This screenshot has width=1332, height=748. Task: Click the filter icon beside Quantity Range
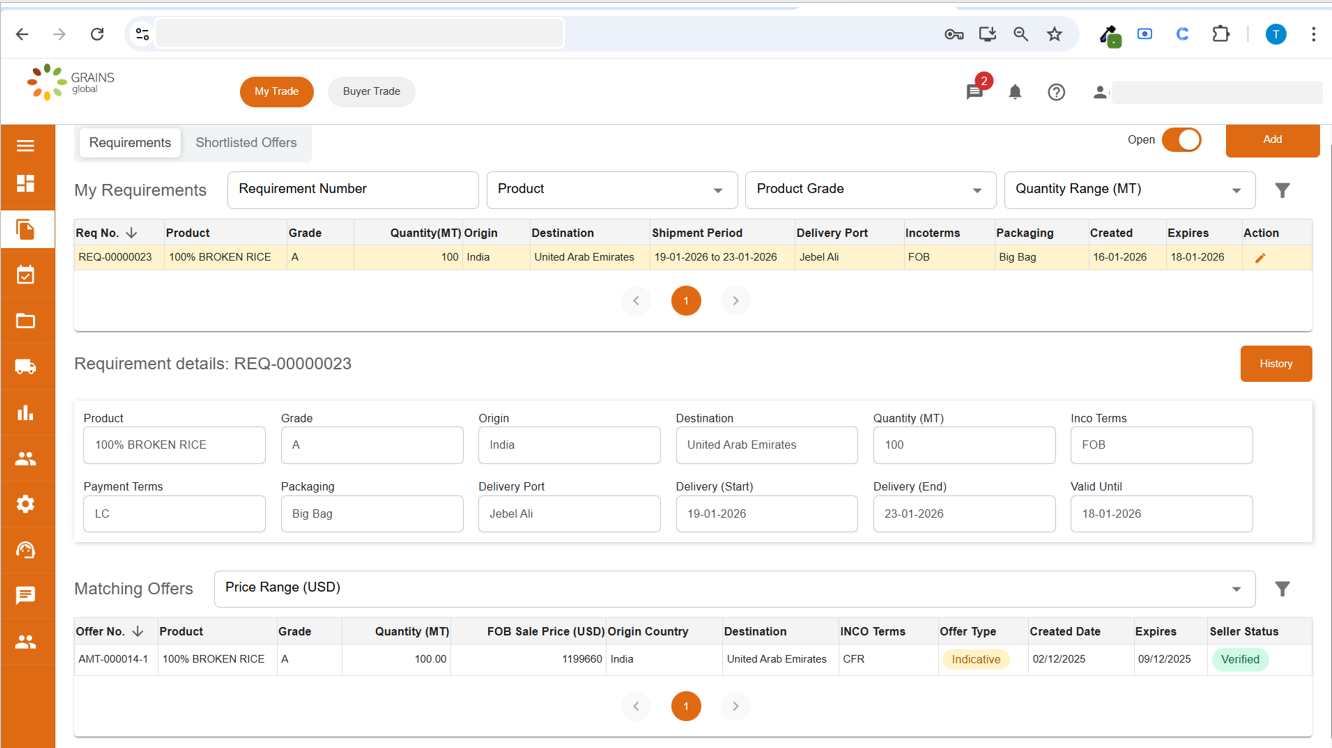pyautogui.click(x=1282, y=190)
